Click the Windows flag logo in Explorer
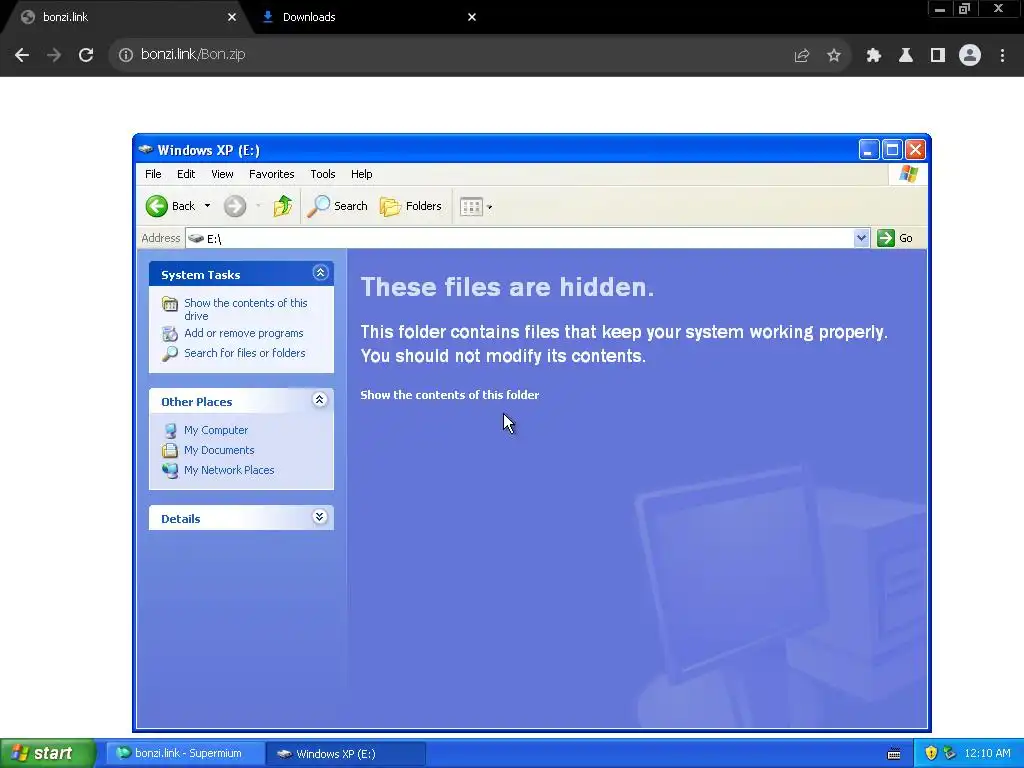This screenshot has height=768, width=1024. pyautogui.click(x=908, y=174)
